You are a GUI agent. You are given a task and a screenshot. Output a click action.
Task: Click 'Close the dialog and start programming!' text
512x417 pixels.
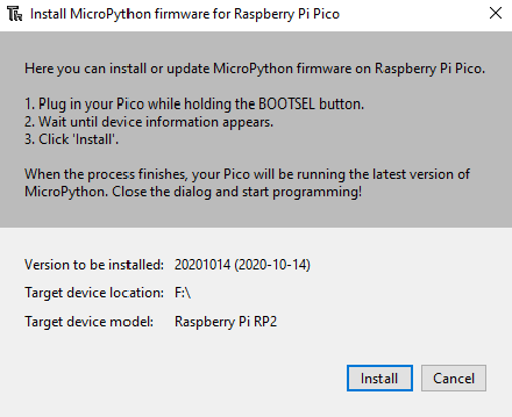click(237, 192)
